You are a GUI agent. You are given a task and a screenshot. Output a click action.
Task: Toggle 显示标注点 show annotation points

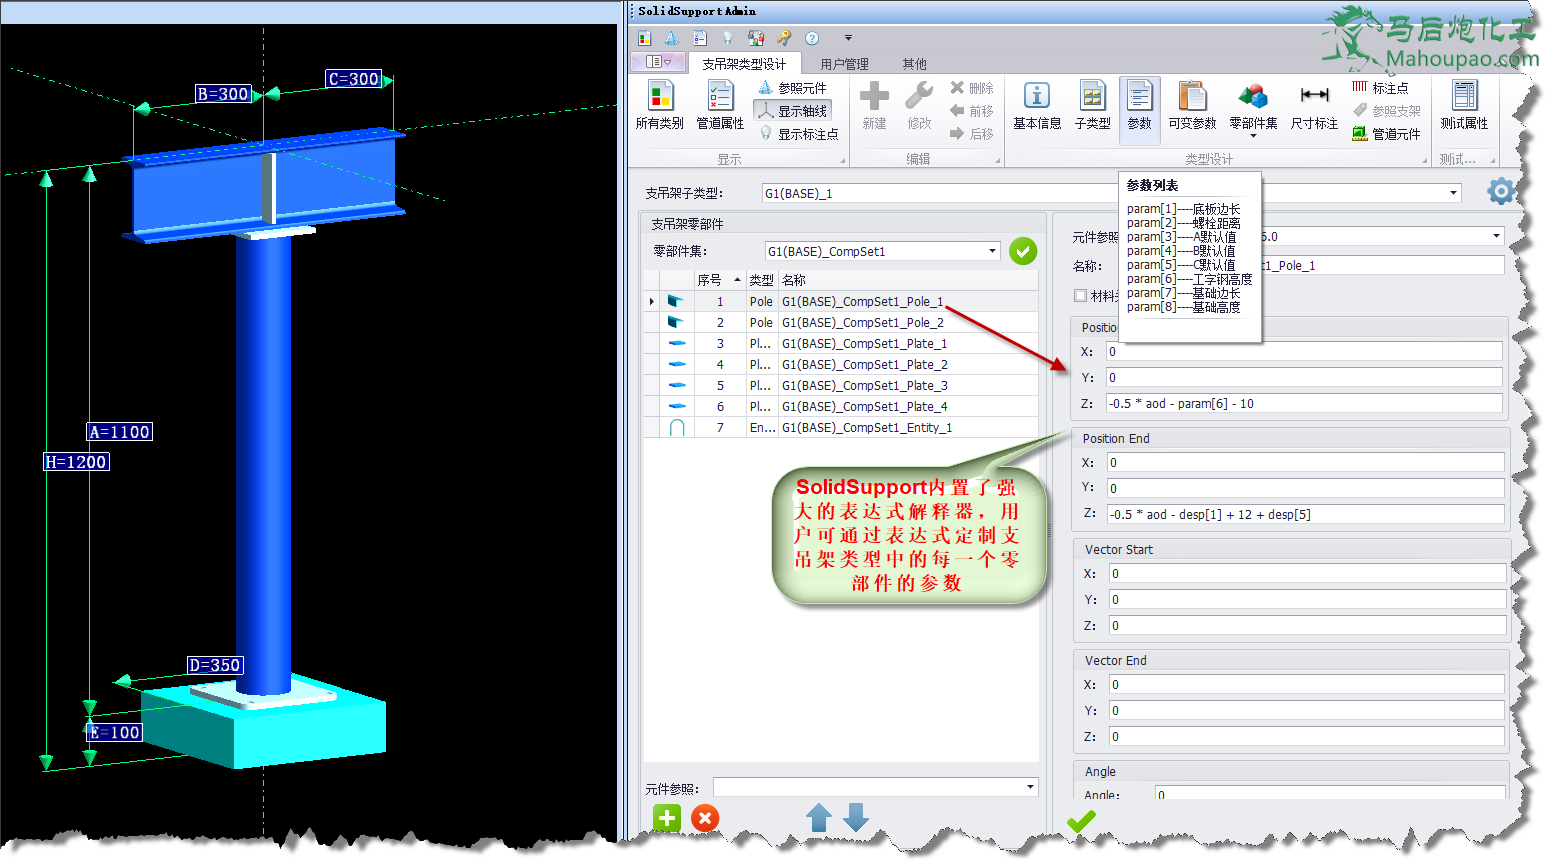pyautogui.click(x=798, y=134)
